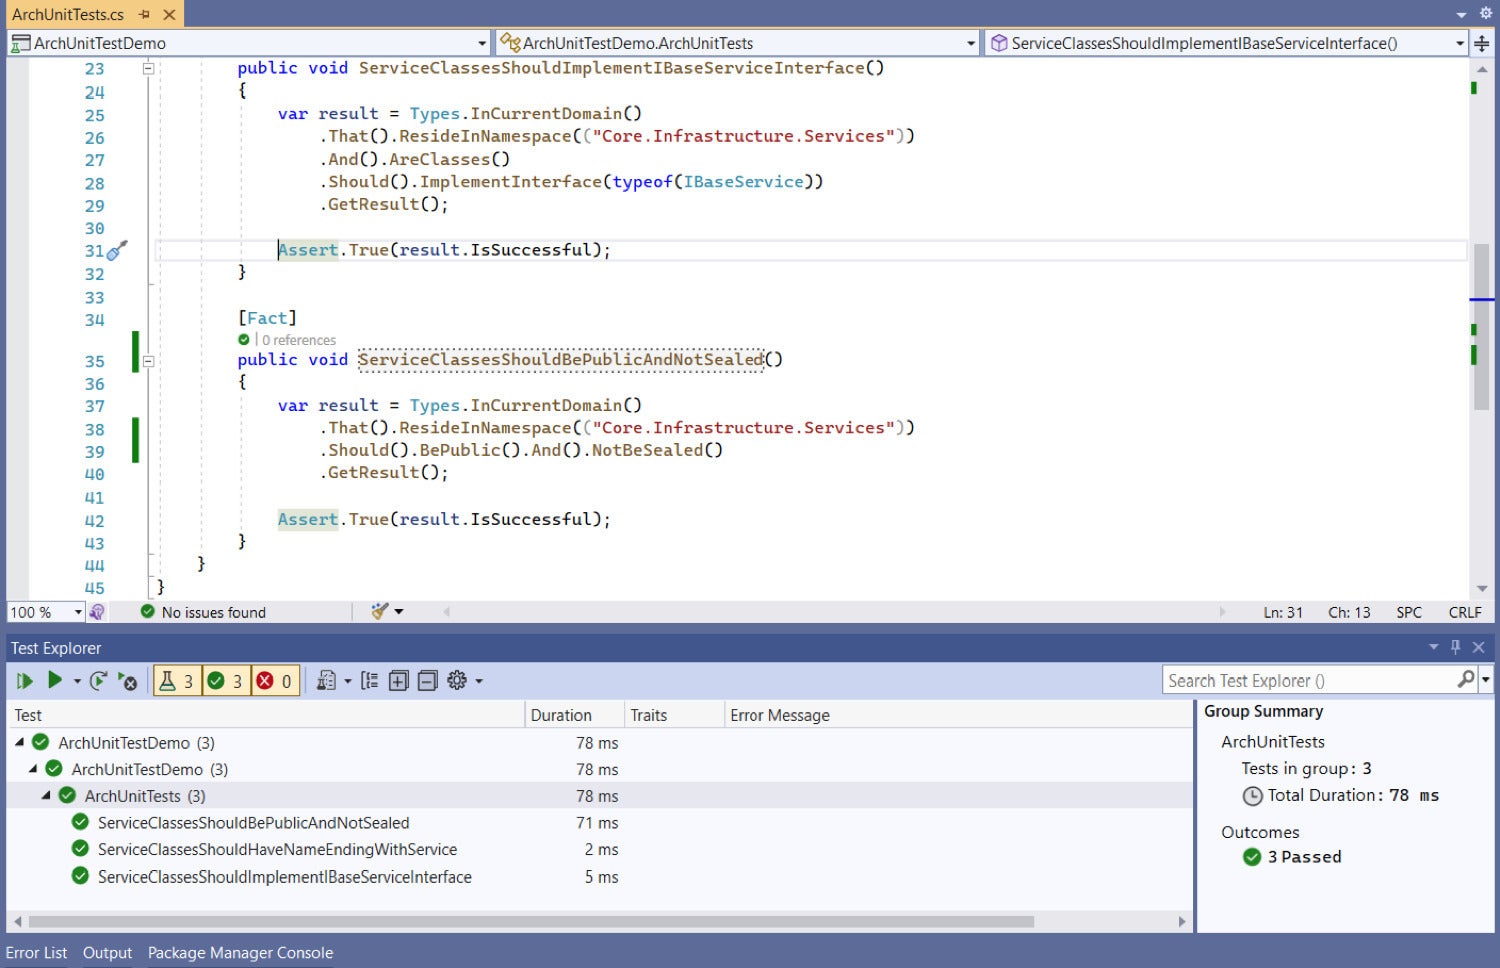Image resolution: width=1500 pixels, height=968 pixels.
Task: Run failed tests icon
Action: click(x=127, y=681)
